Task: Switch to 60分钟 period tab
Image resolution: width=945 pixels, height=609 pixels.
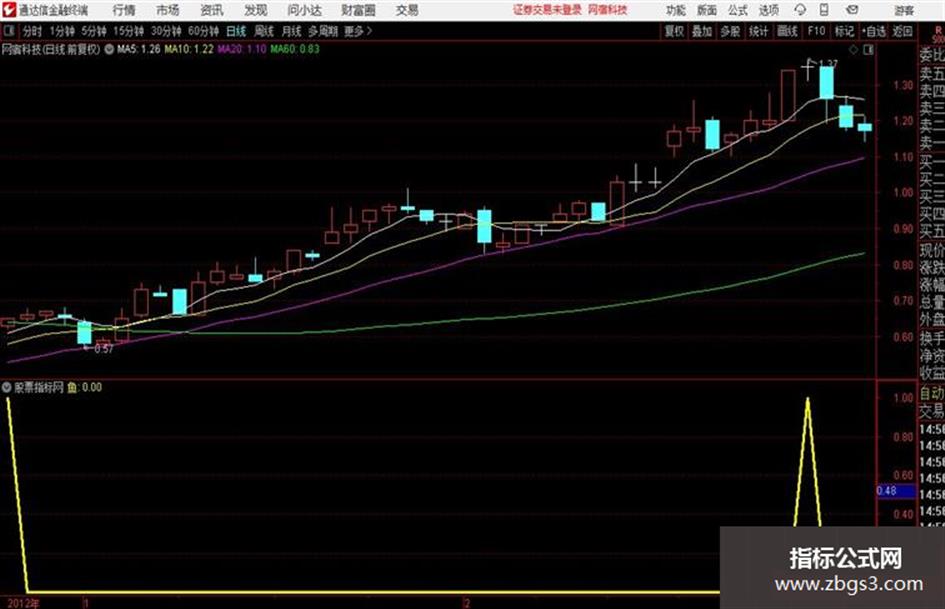Action: (x=203, y=31)
